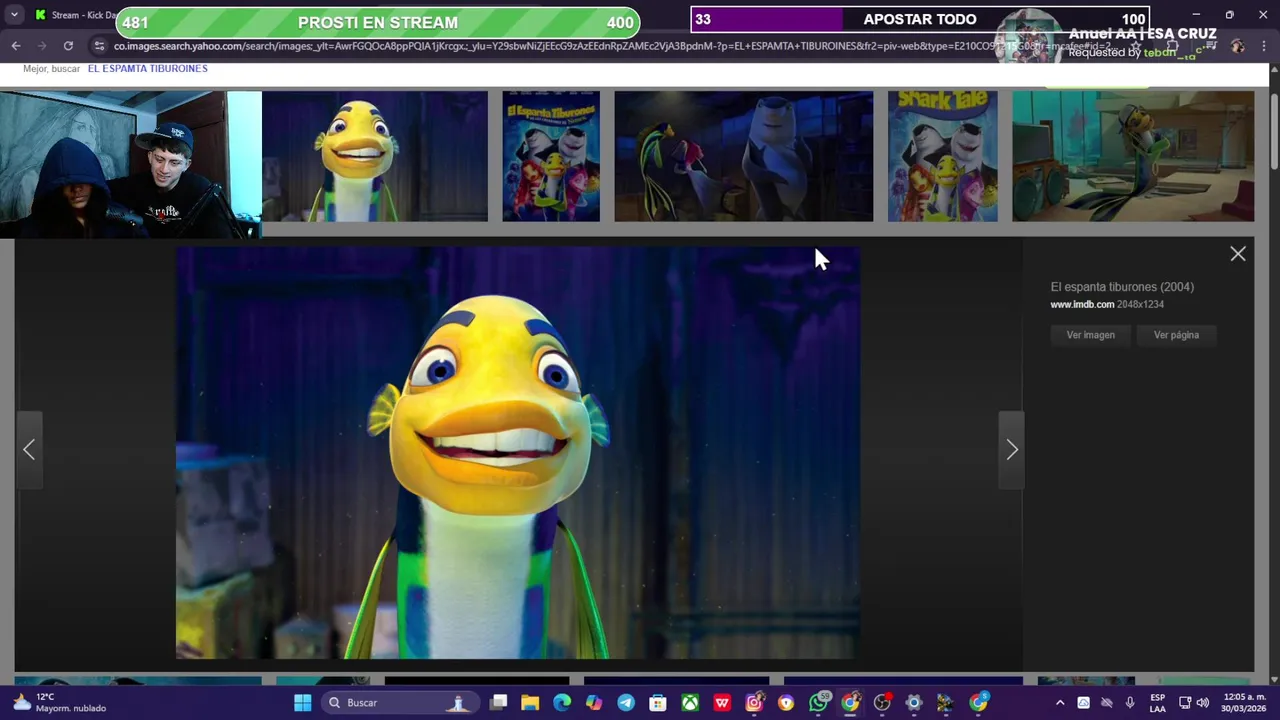
Task: Click the large preview image of Oscar
Action: tap(518, 453)
